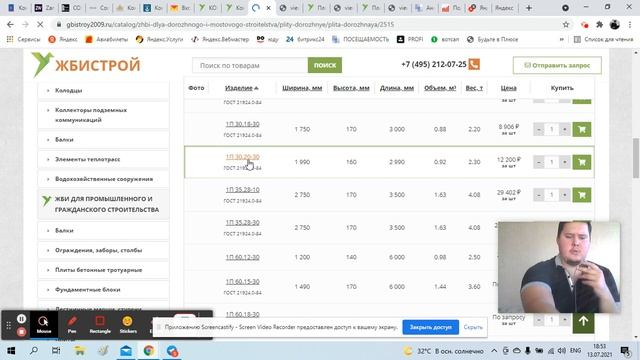The height and width of the screenshot is (360, 640).
Task: Decrease quantity for 1П 35.28-10
Action: coord(538,195)
